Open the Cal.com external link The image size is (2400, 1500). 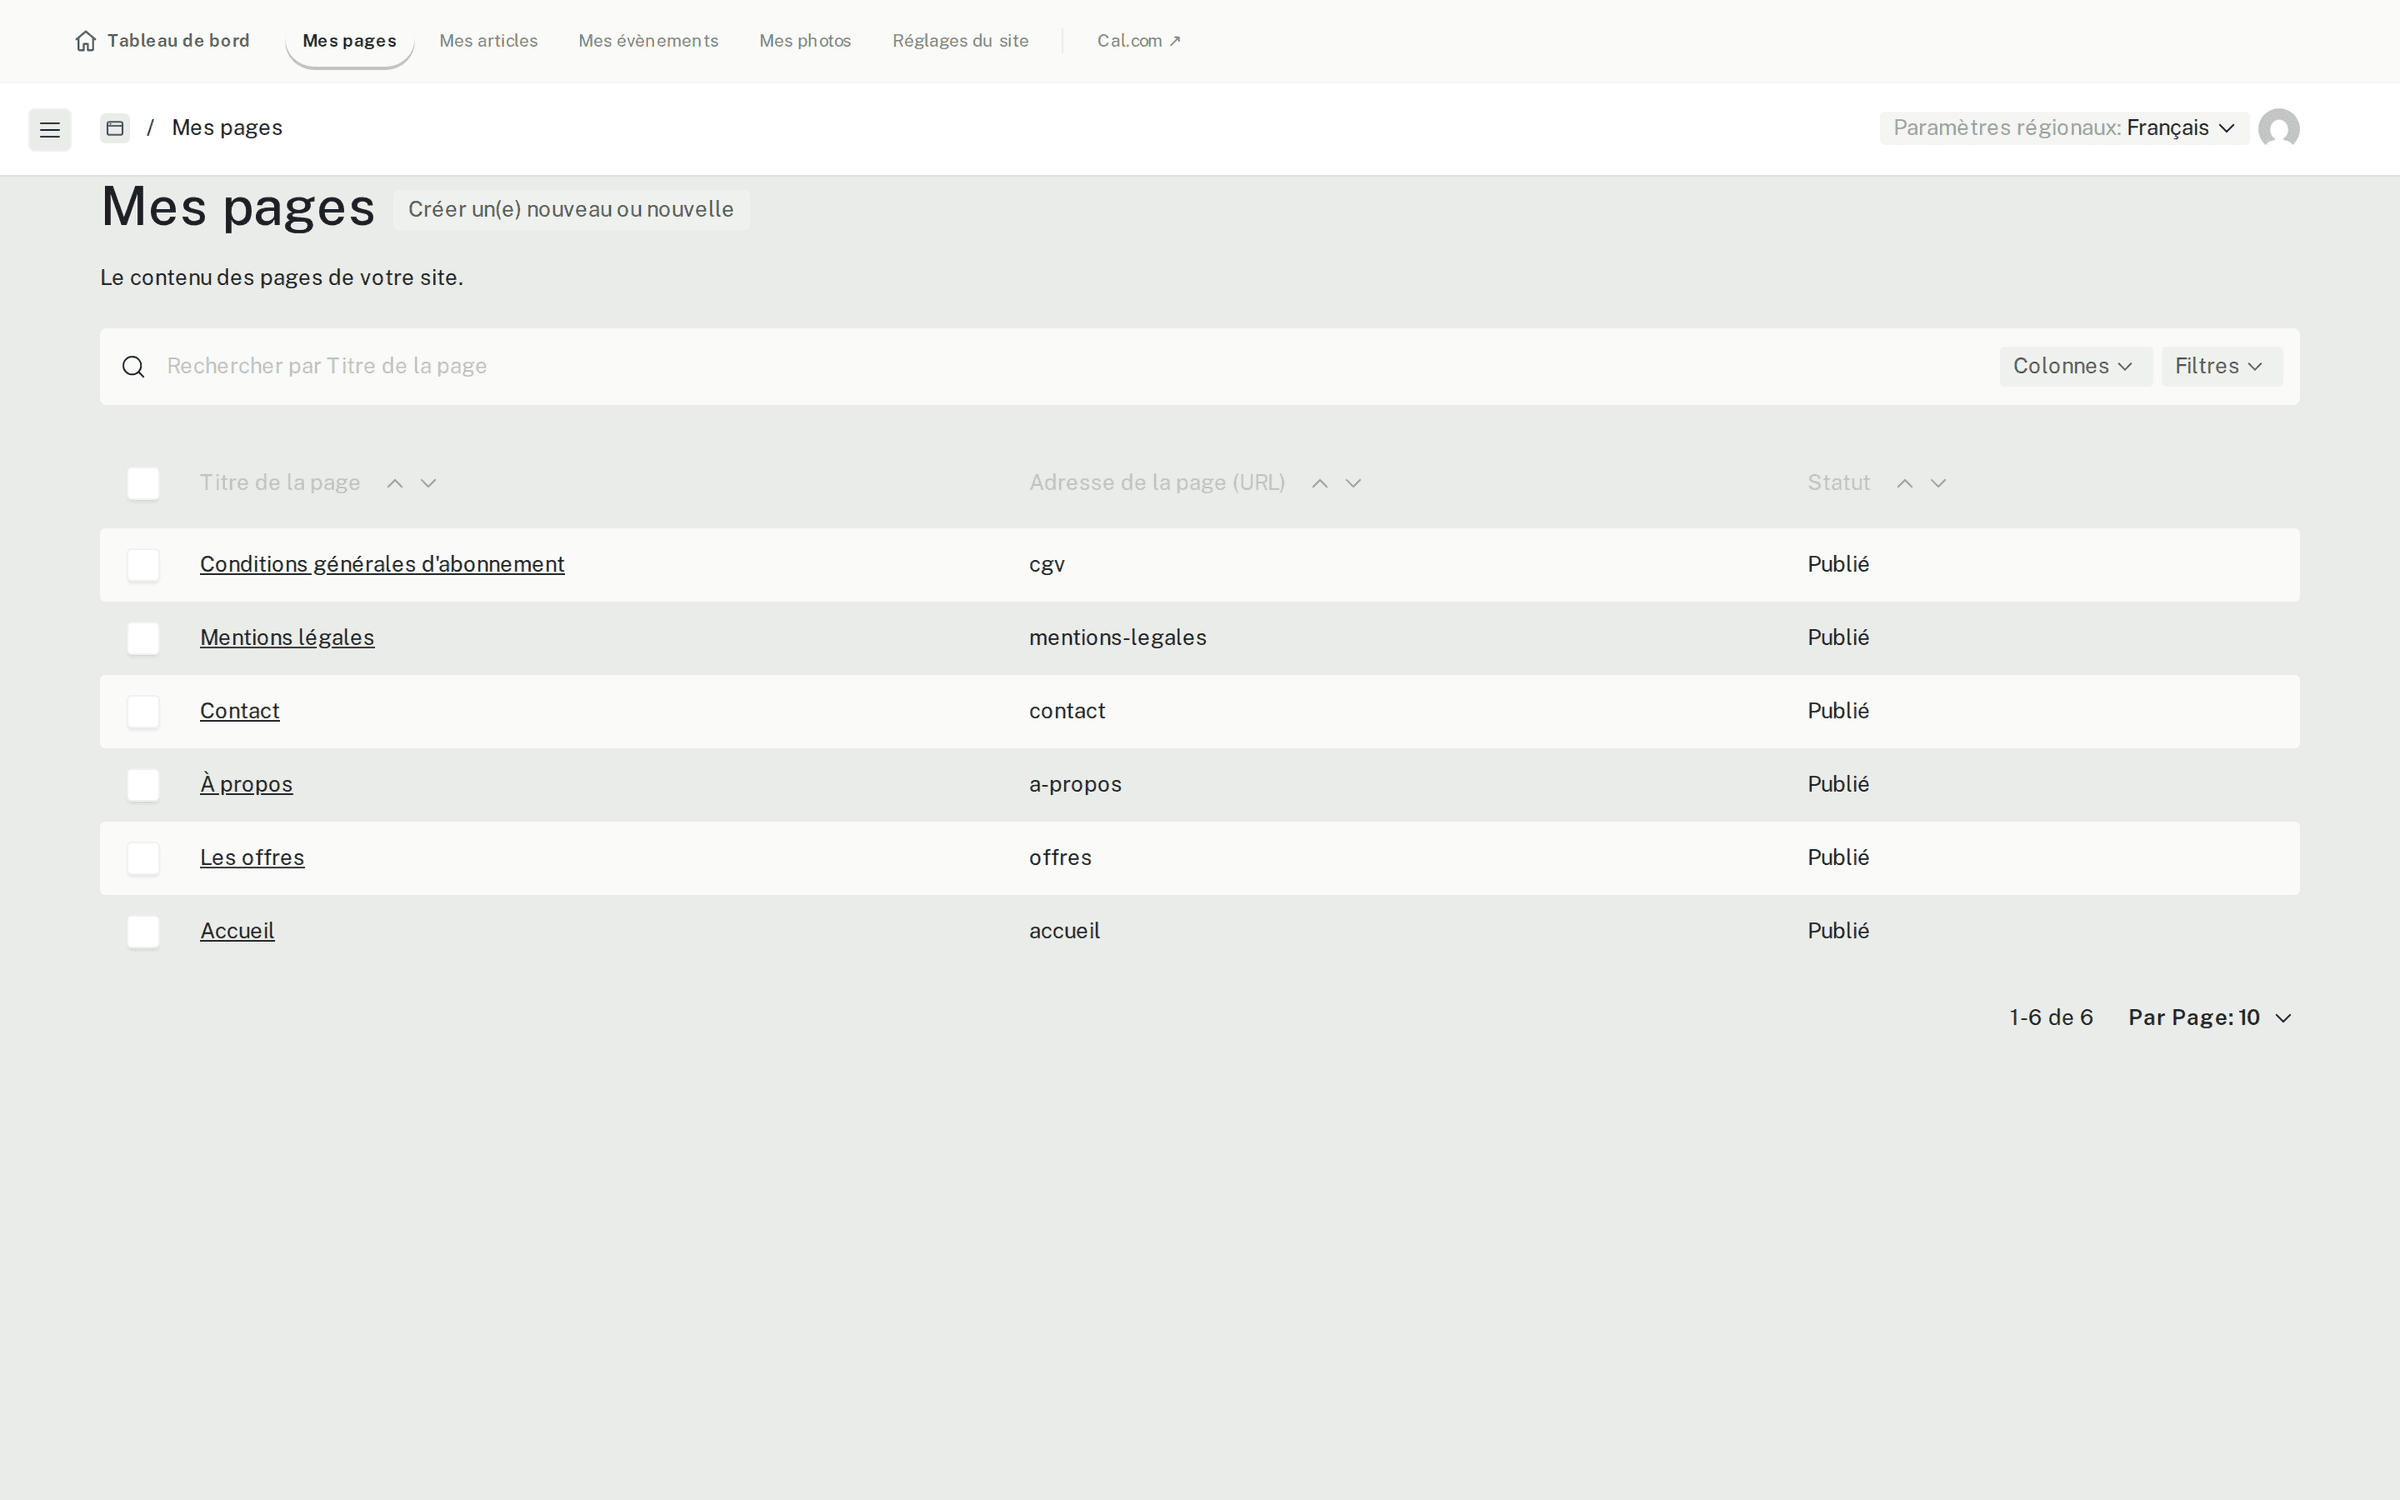tap(1139, 41)
